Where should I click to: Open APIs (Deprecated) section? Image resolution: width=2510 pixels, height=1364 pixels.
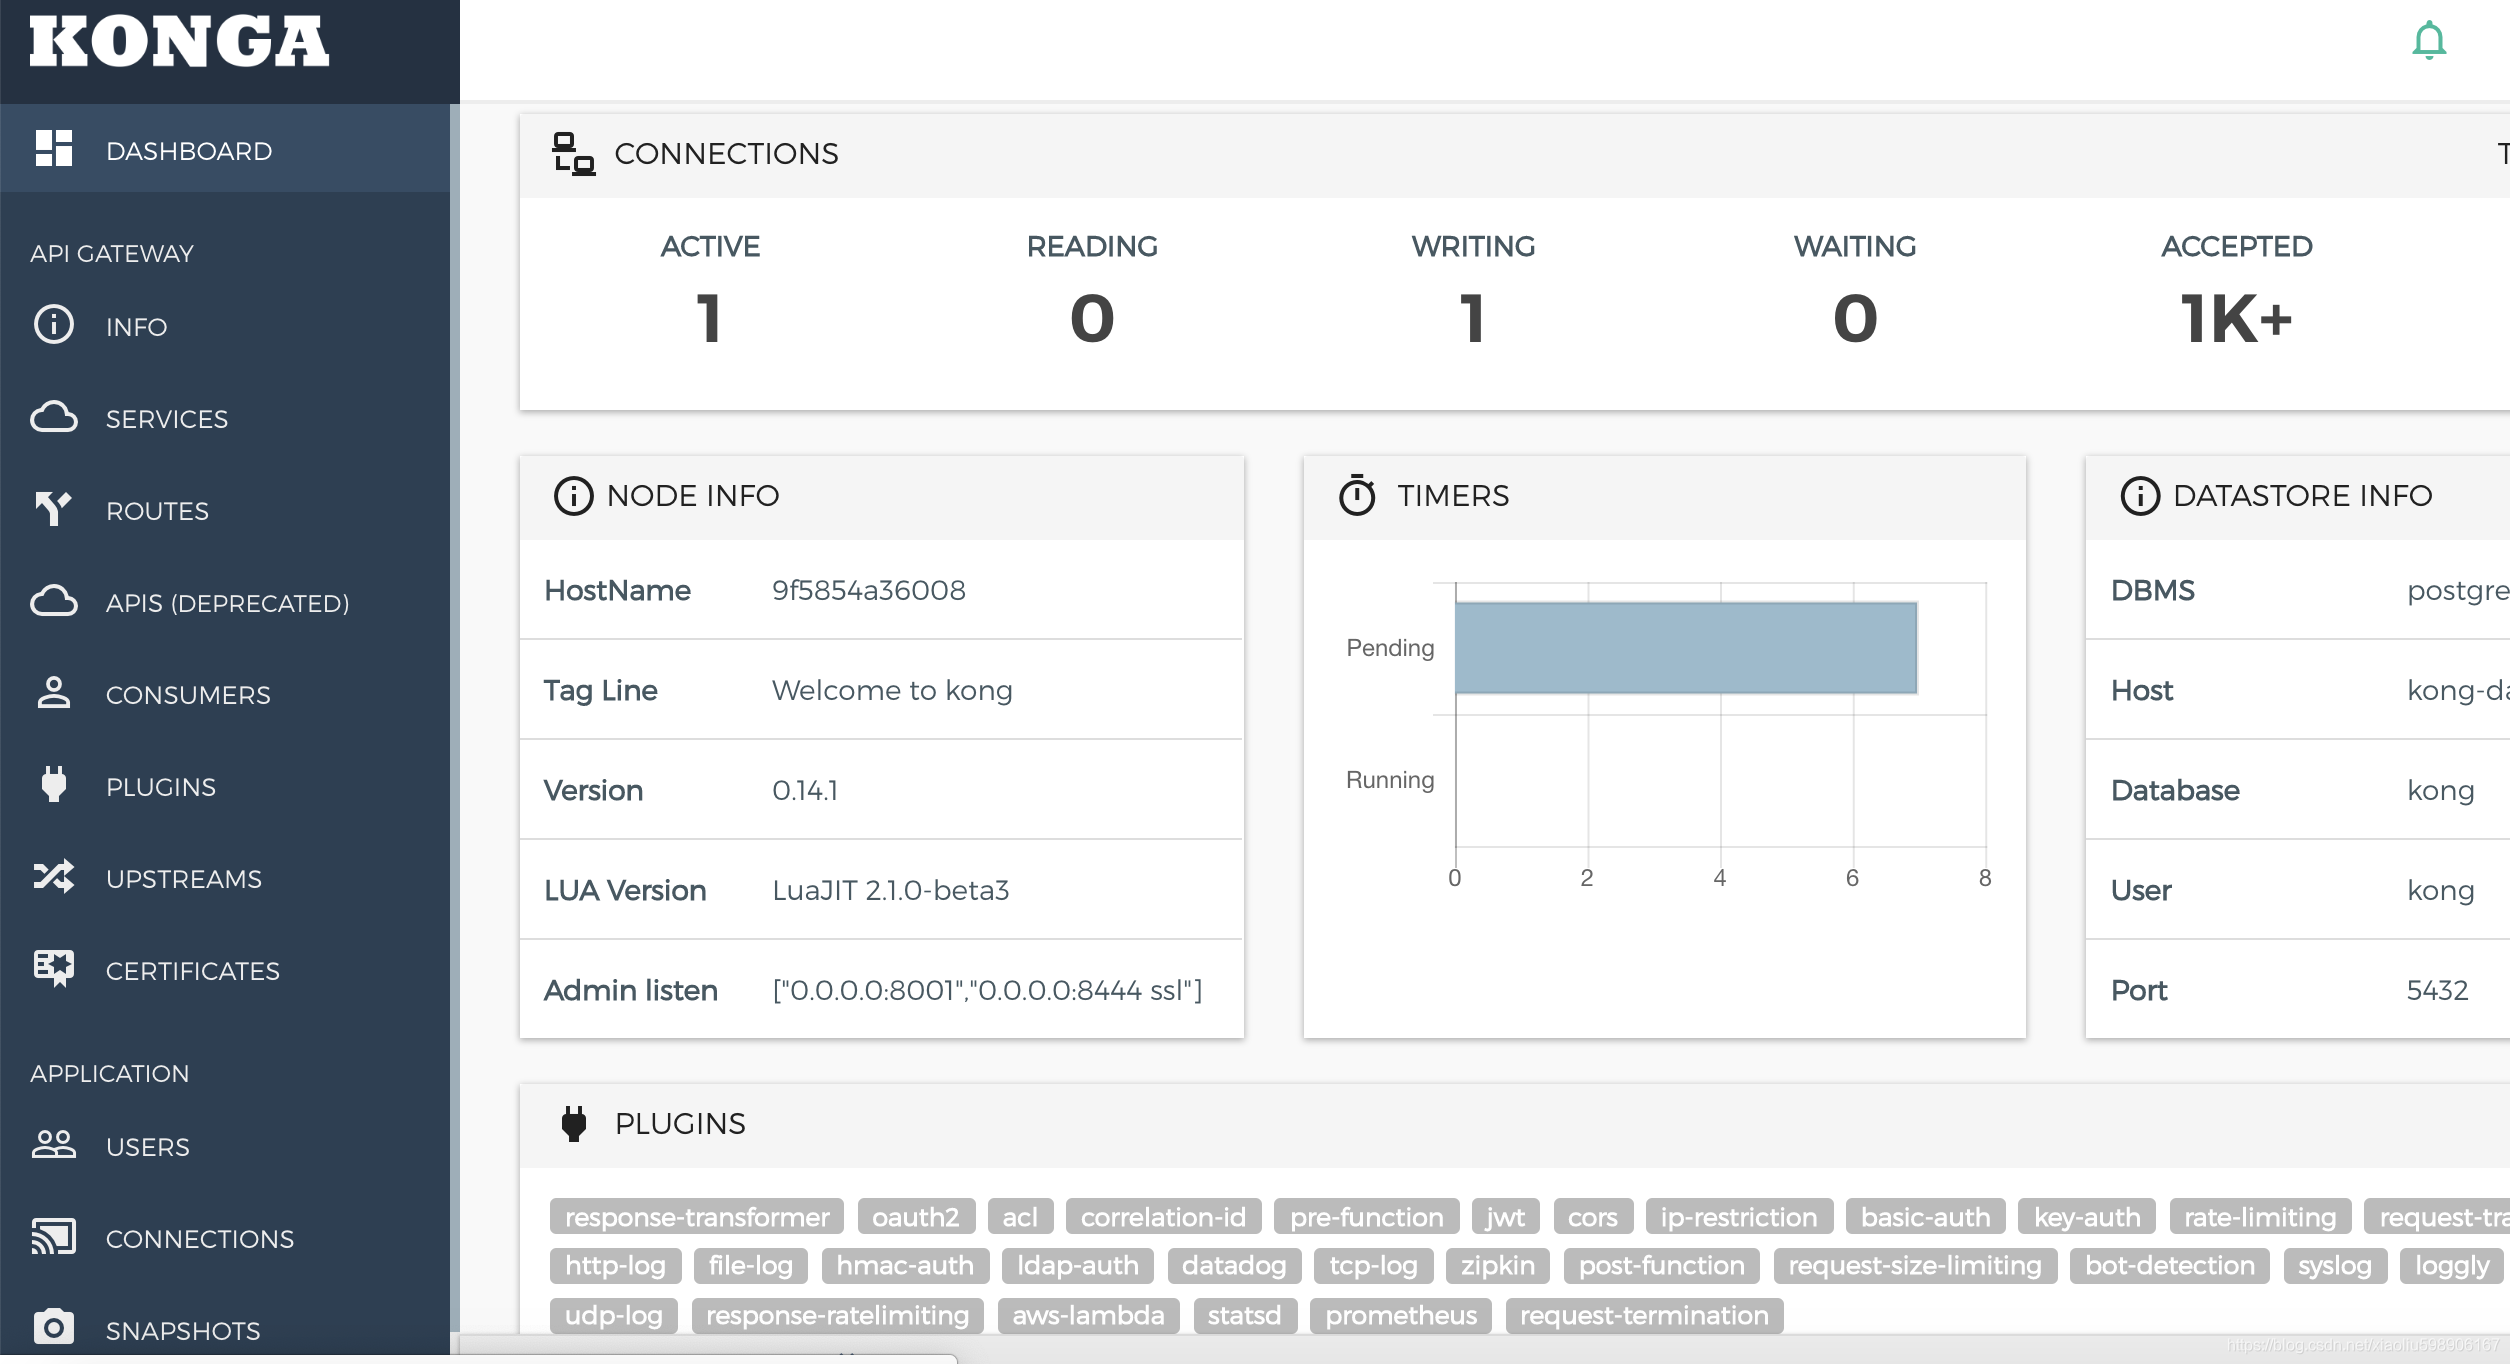(x=225, y=601)
